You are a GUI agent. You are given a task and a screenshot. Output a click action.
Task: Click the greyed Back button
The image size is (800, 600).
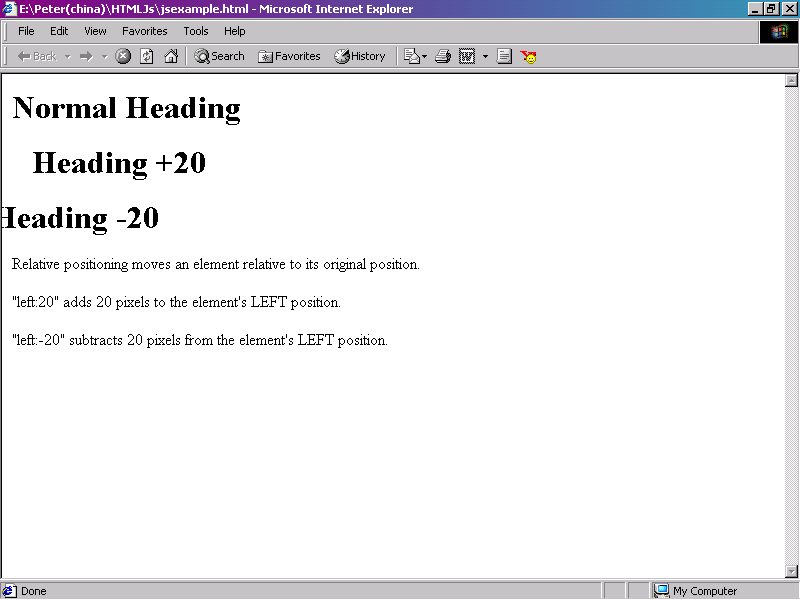tap(36, 56)
